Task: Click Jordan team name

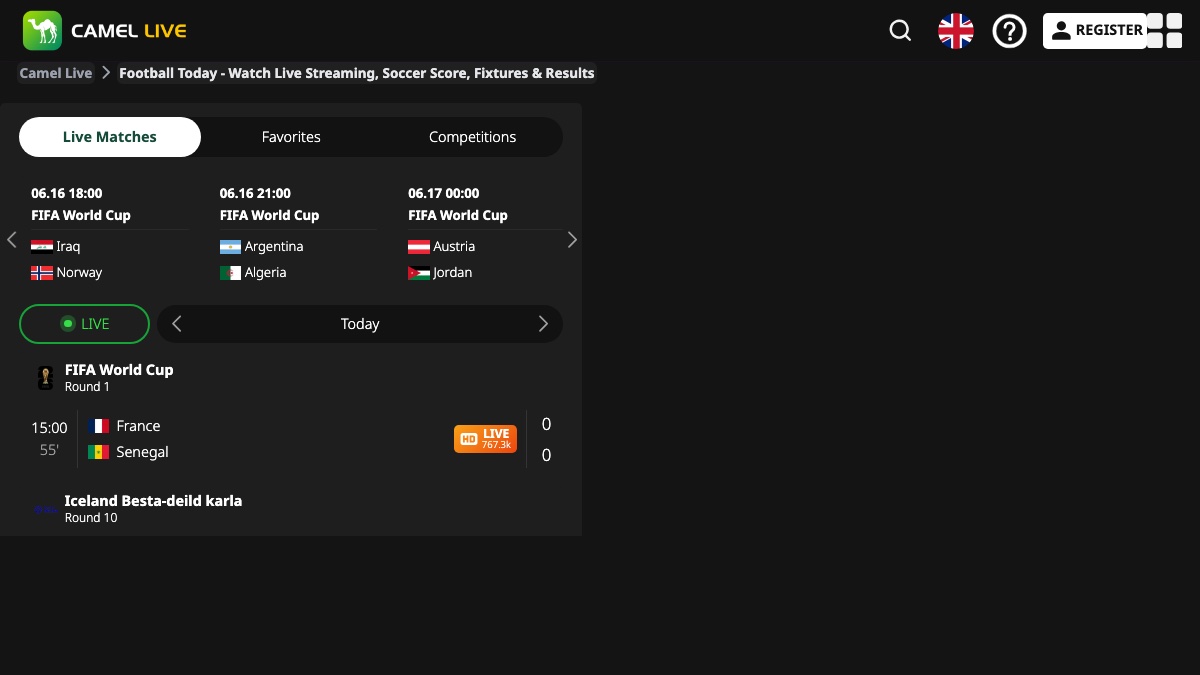Action: [x=453, y=273]
